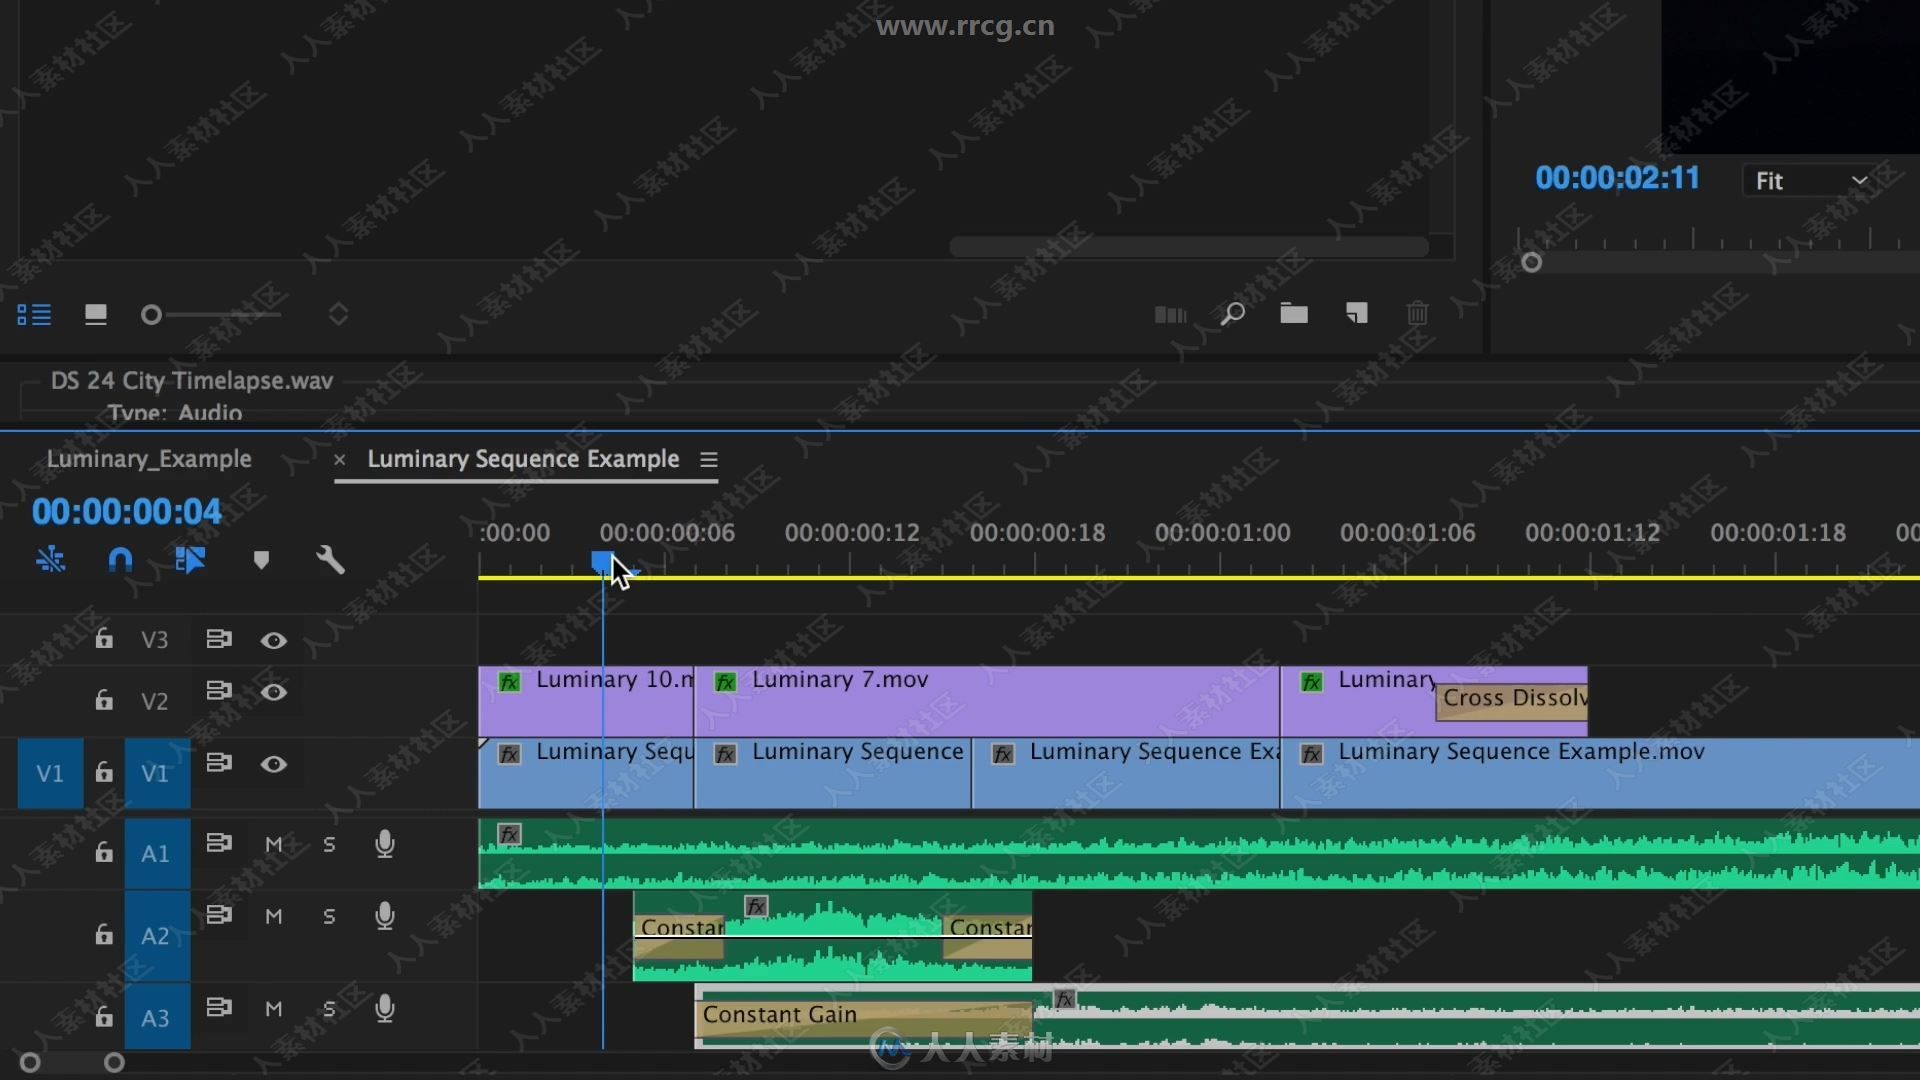Click program monitor playhead circle
Viewport: 1920px width, 1080px height.
coord(1531,262)
